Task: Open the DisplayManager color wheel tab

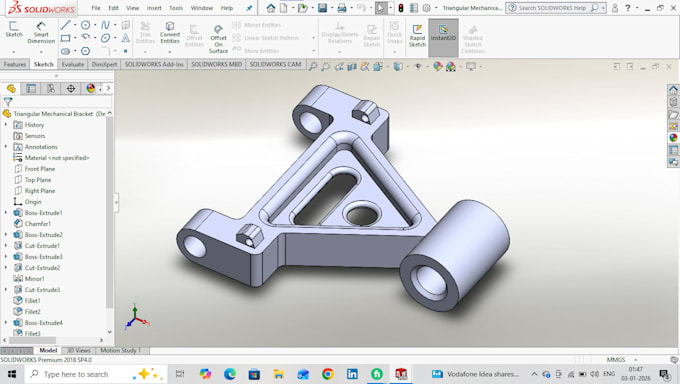Action: coord(91,89)
